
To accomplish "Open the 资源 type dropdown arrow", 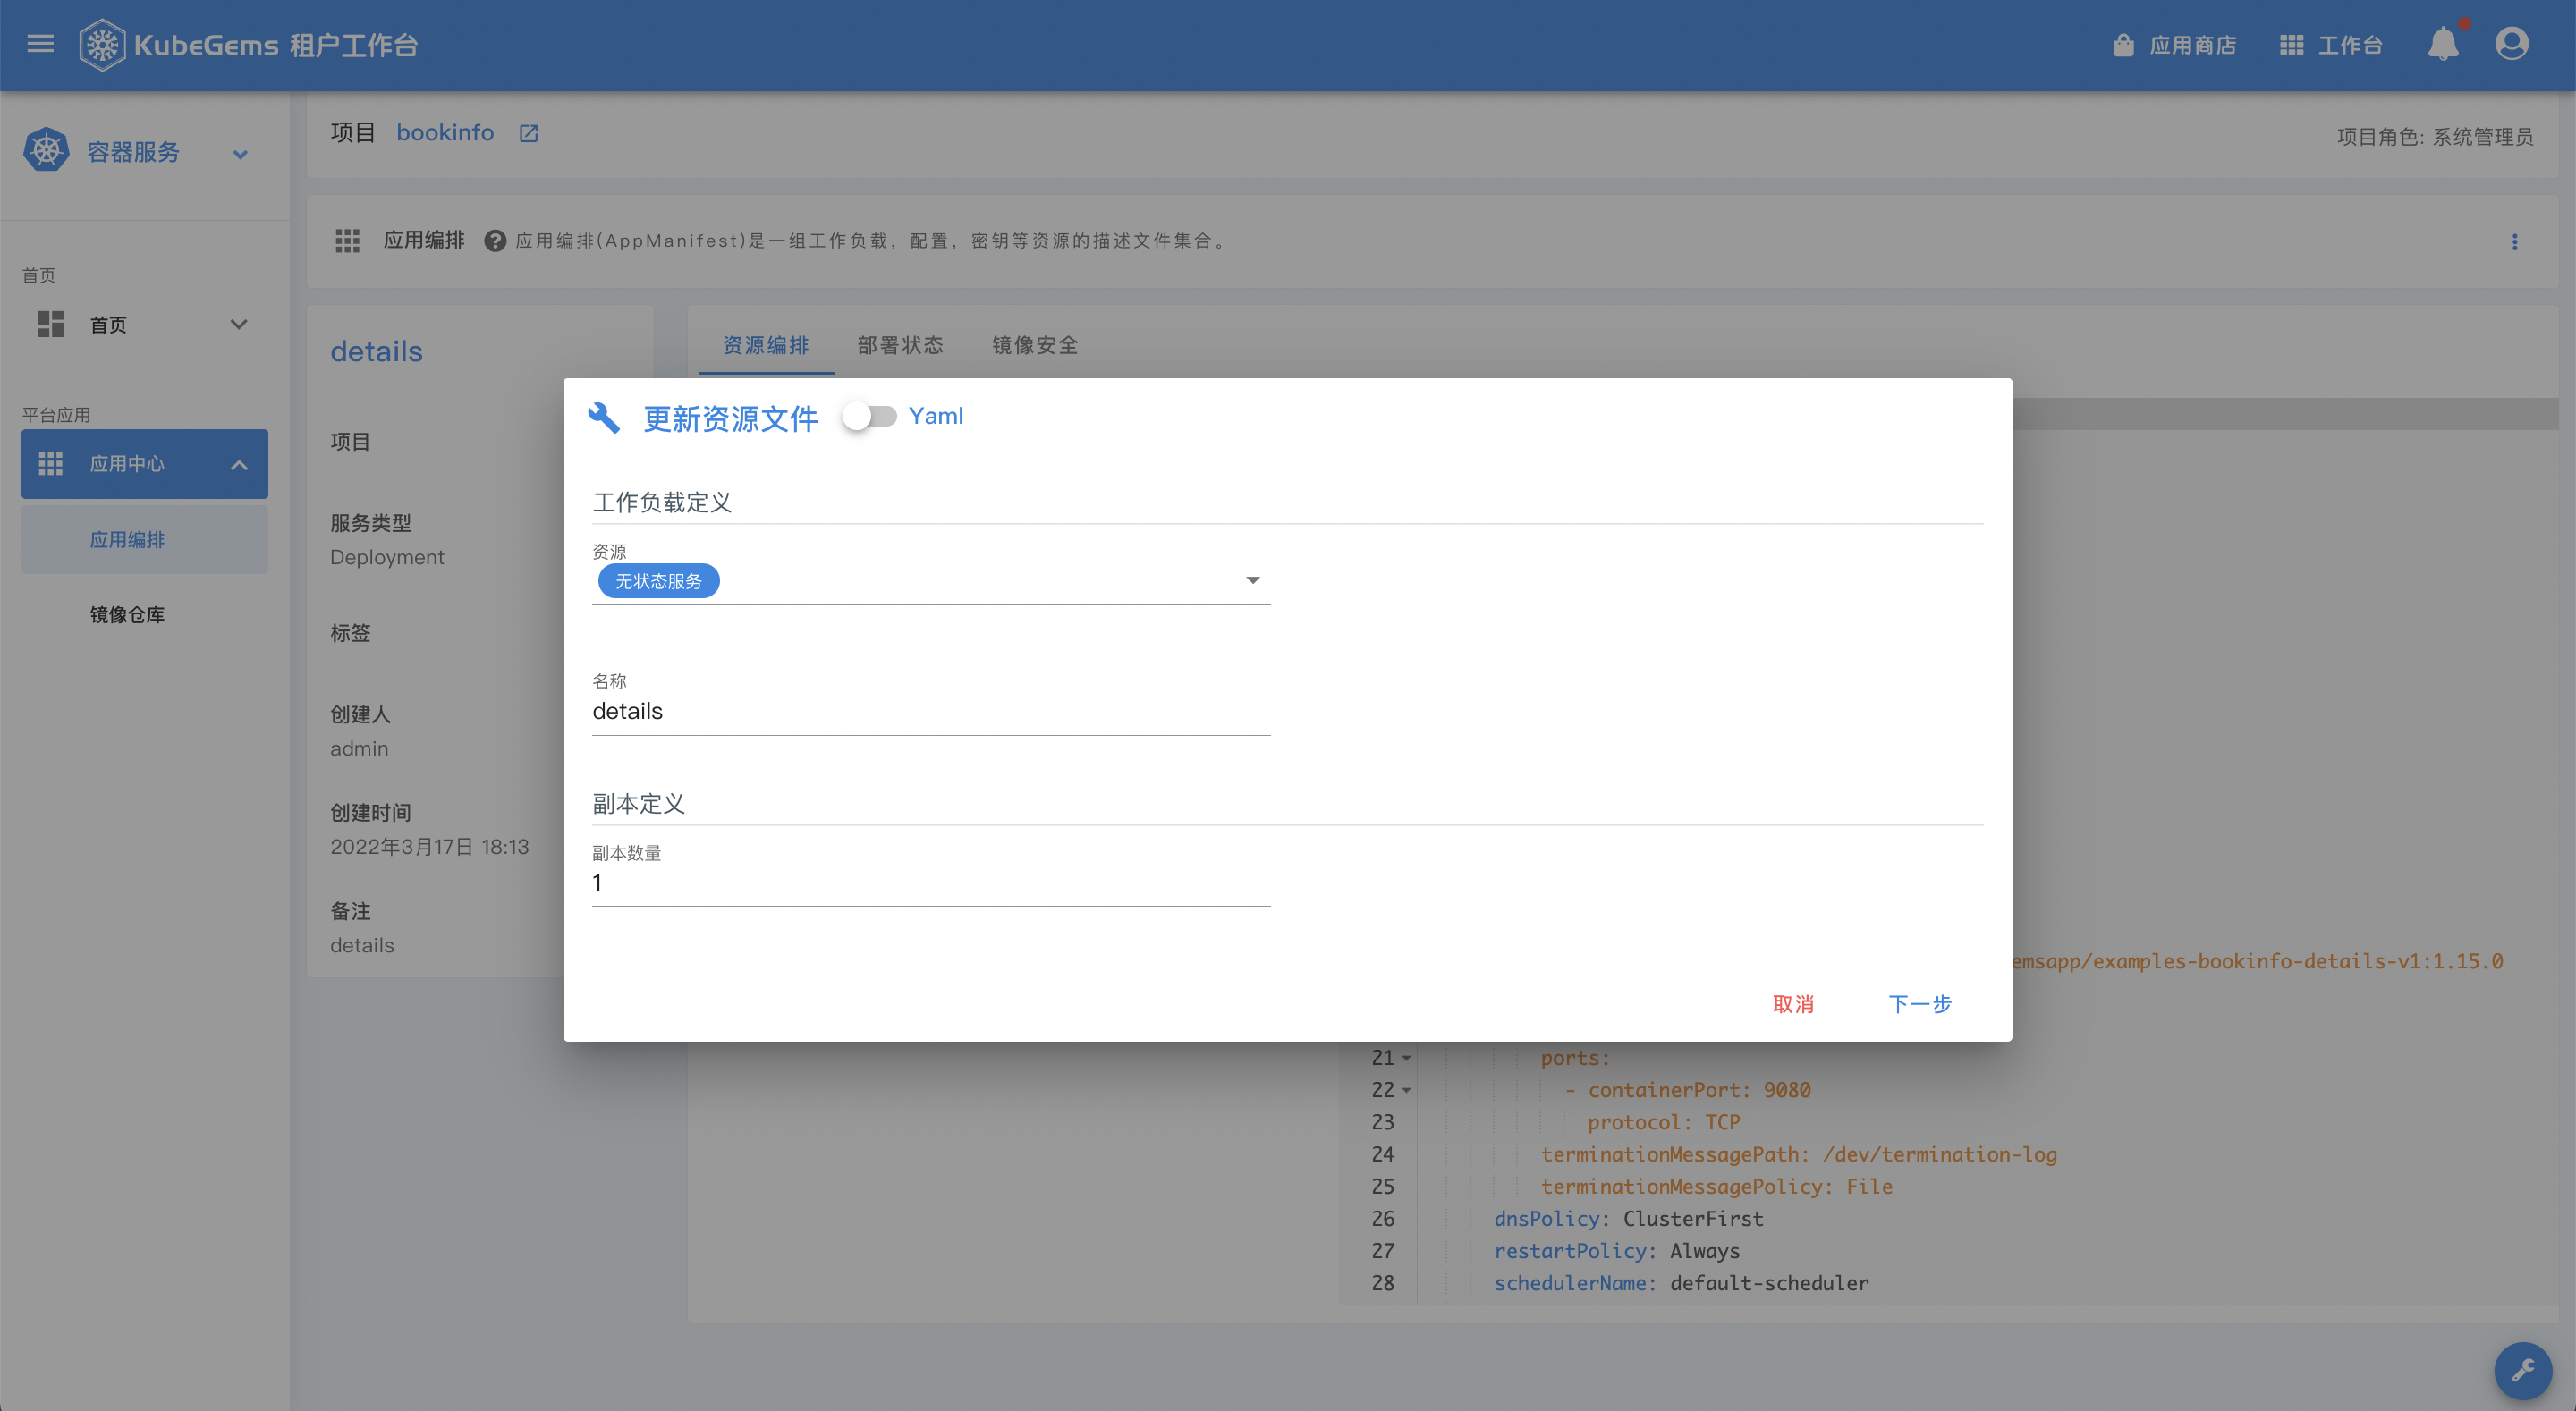I will click(x=1252, y=580).
